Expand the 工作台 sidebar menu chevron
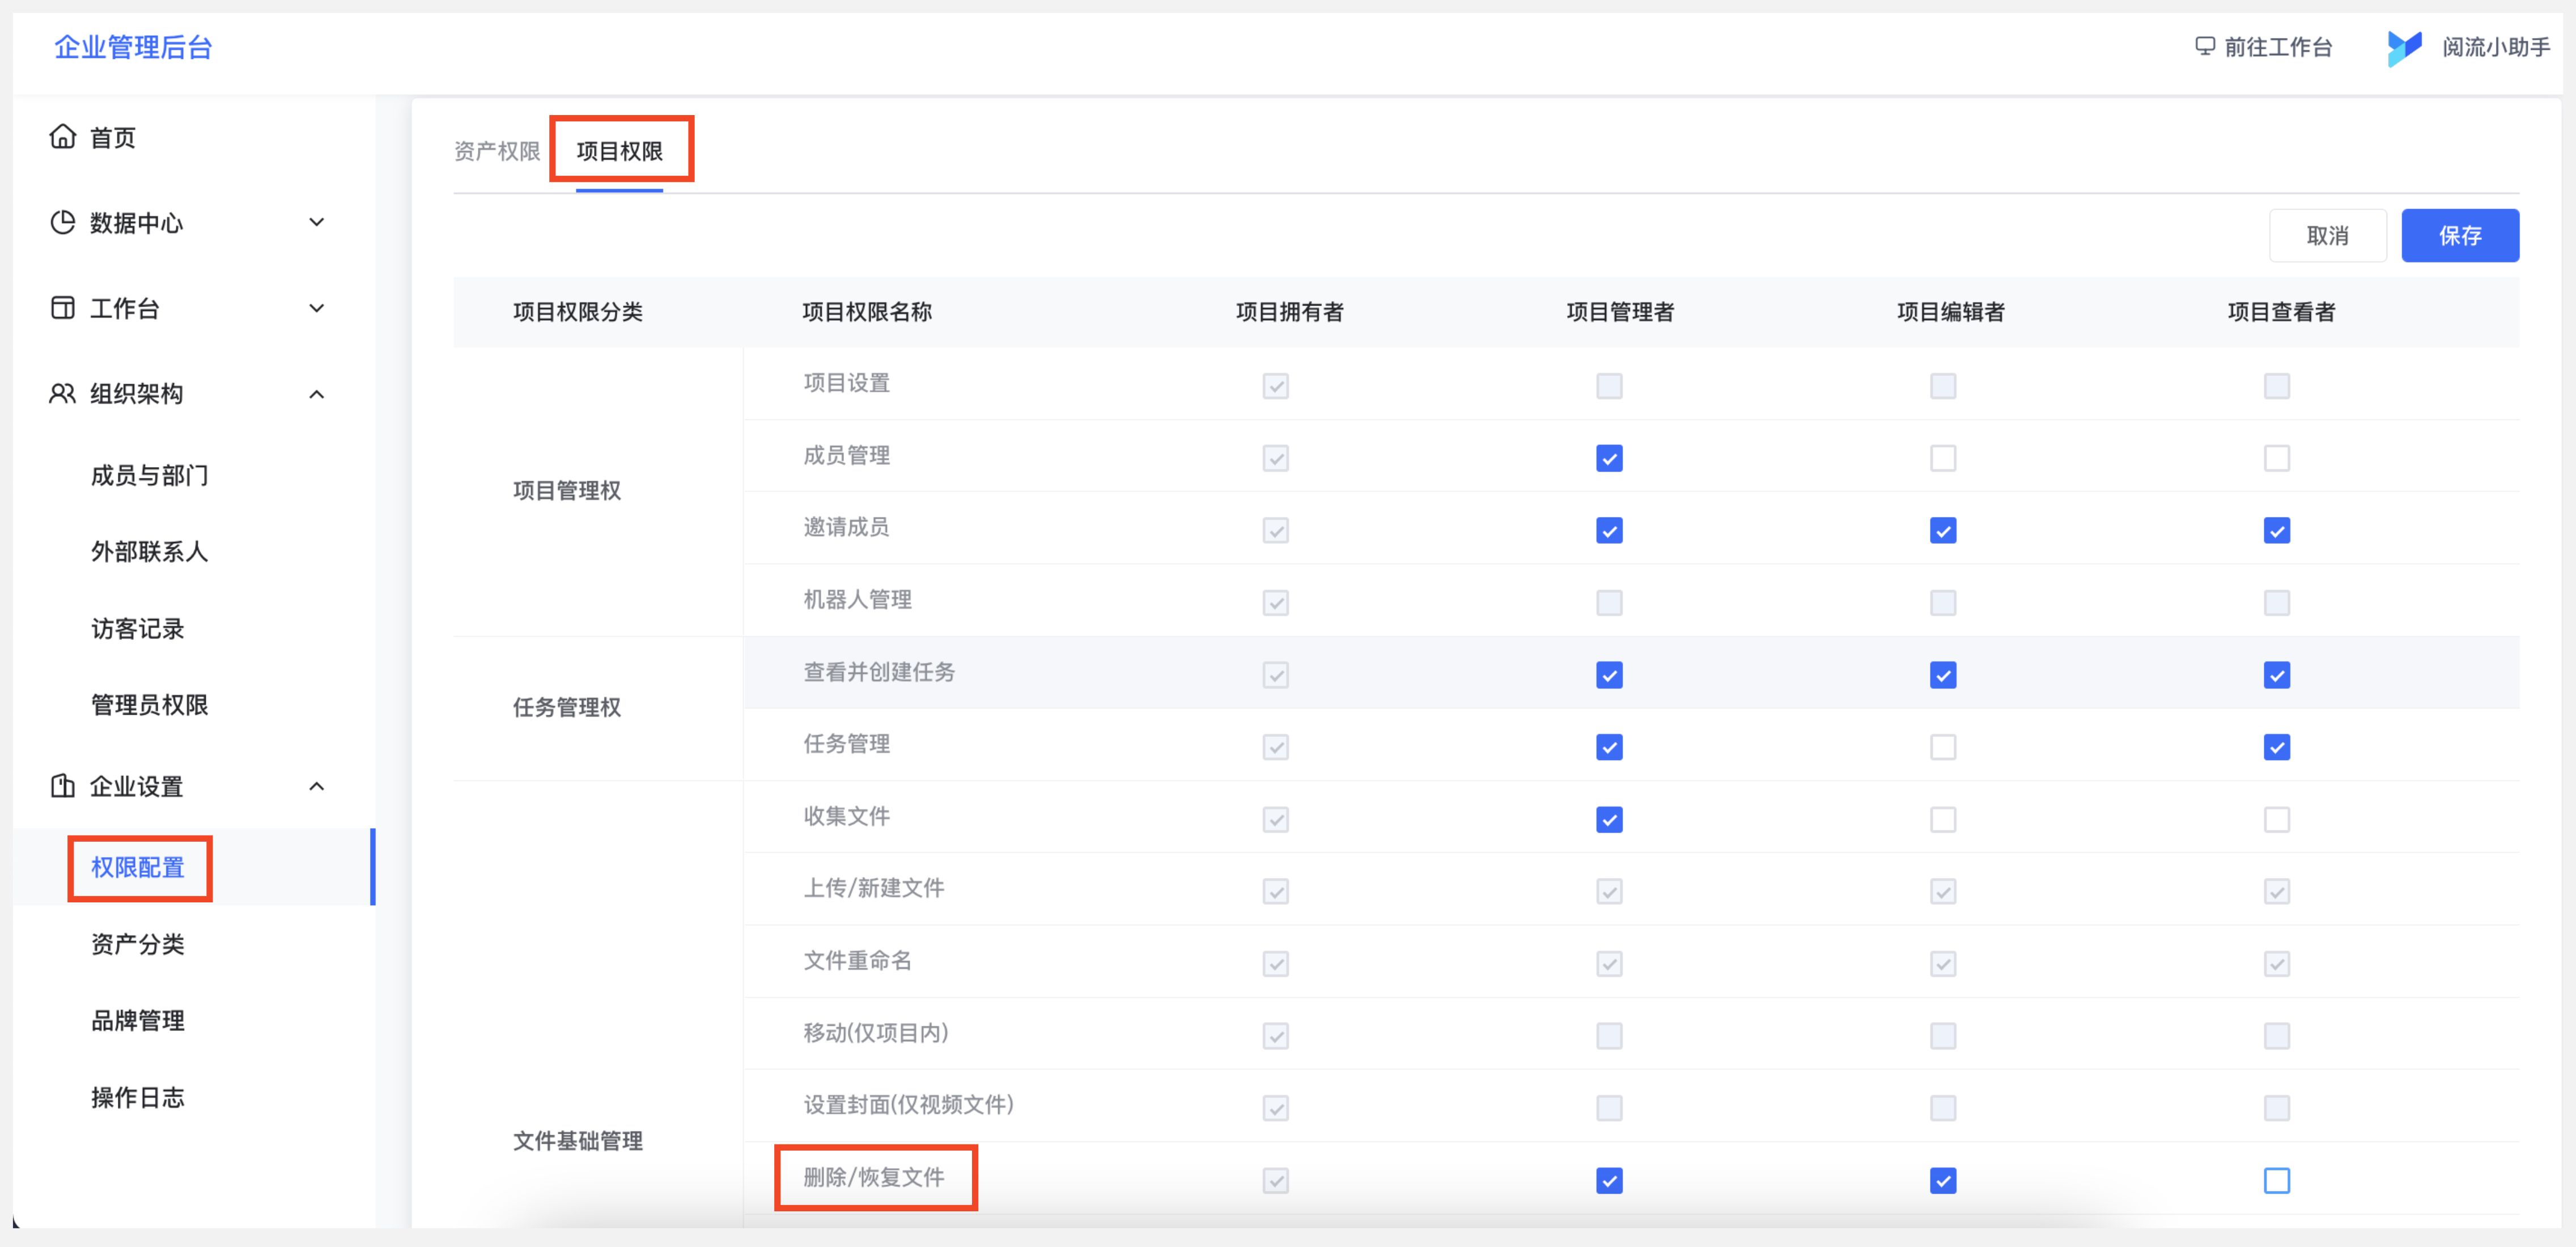 [317, 308]
